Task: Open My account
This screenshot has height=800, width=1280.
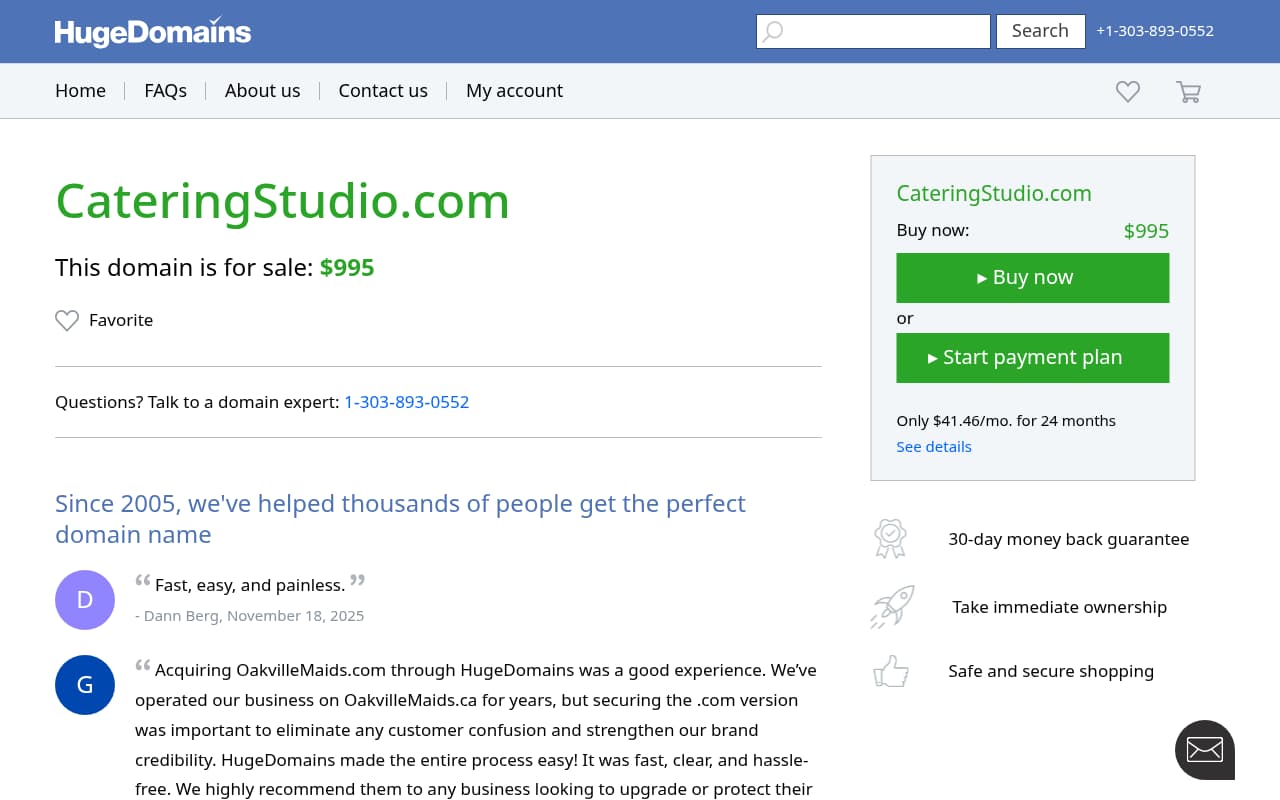Action: tap(514, 91)
